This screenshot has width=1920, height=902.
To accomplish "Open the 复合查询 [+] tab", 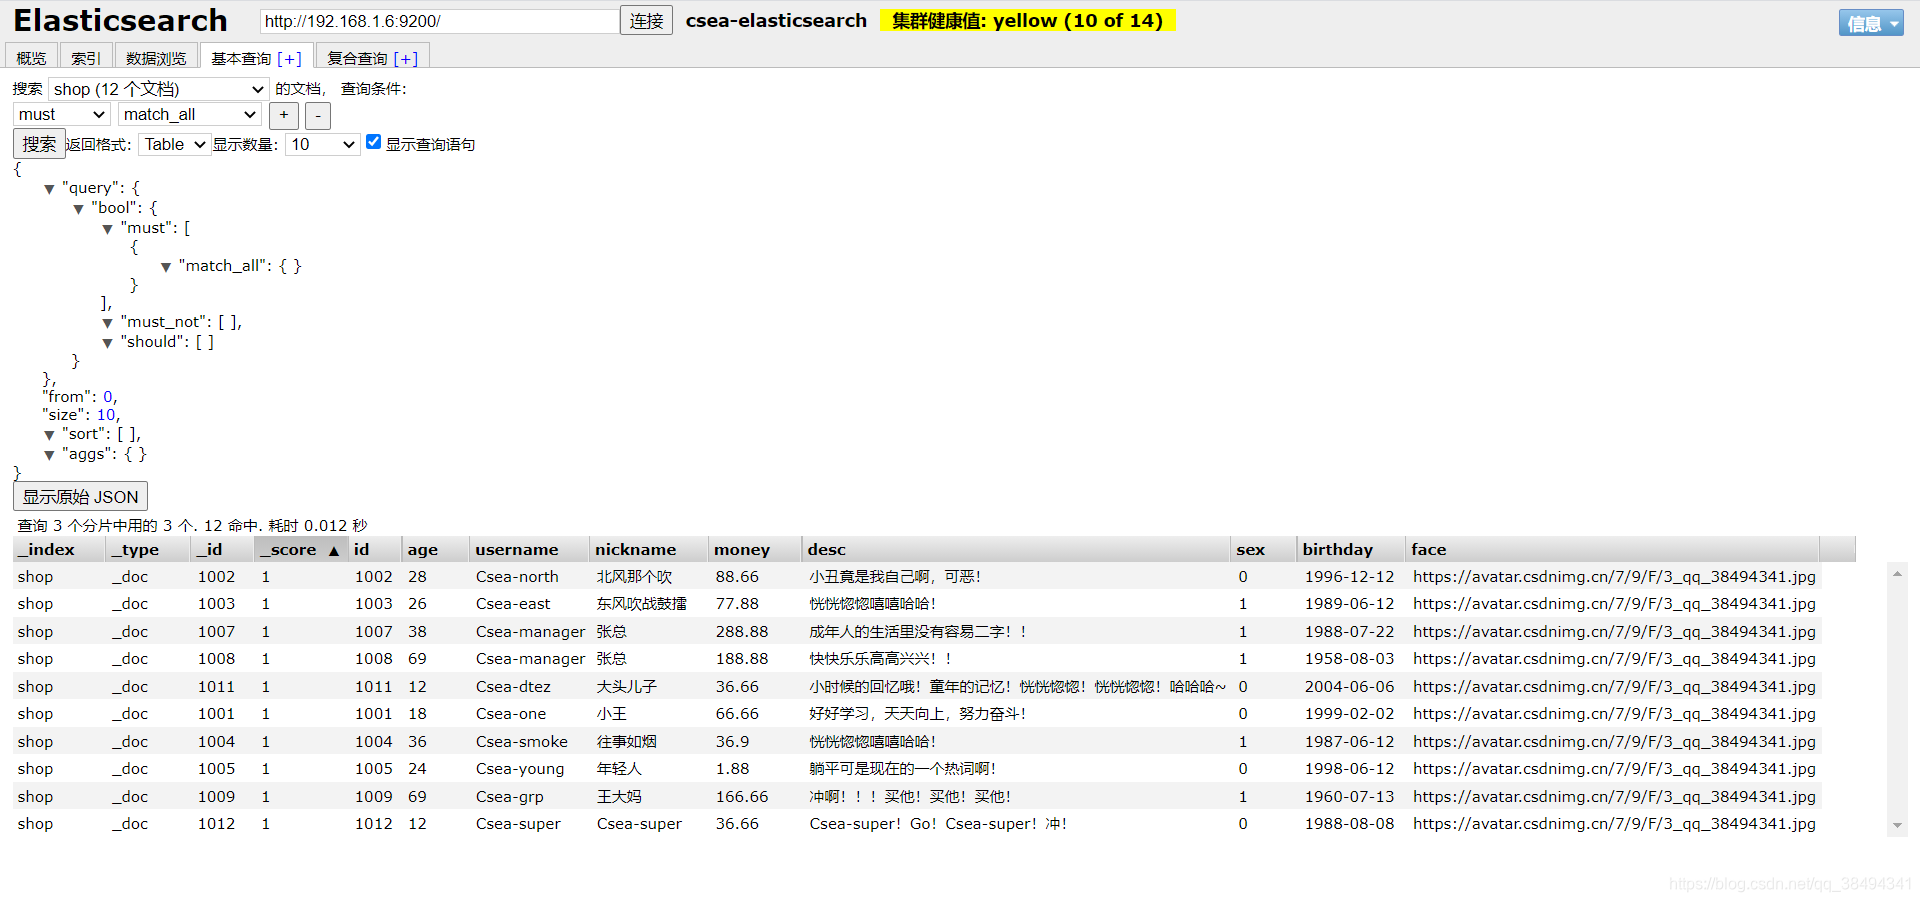I will click(x=373, y=58).
